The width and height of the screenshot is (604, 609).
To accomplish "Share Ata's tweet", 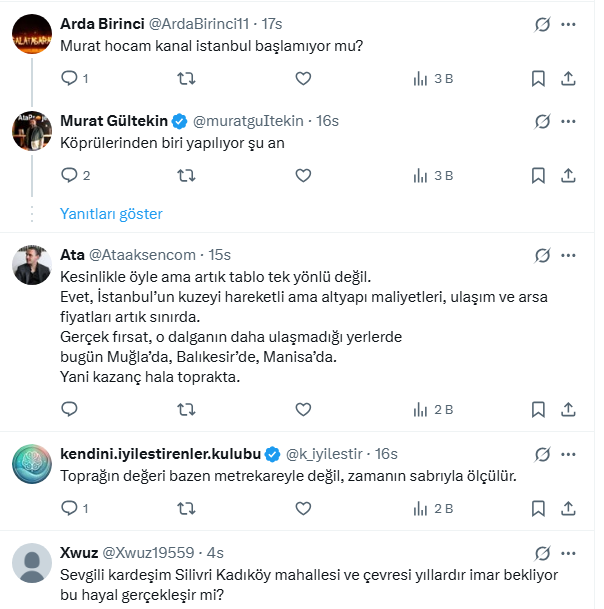I will pos(569,409).
